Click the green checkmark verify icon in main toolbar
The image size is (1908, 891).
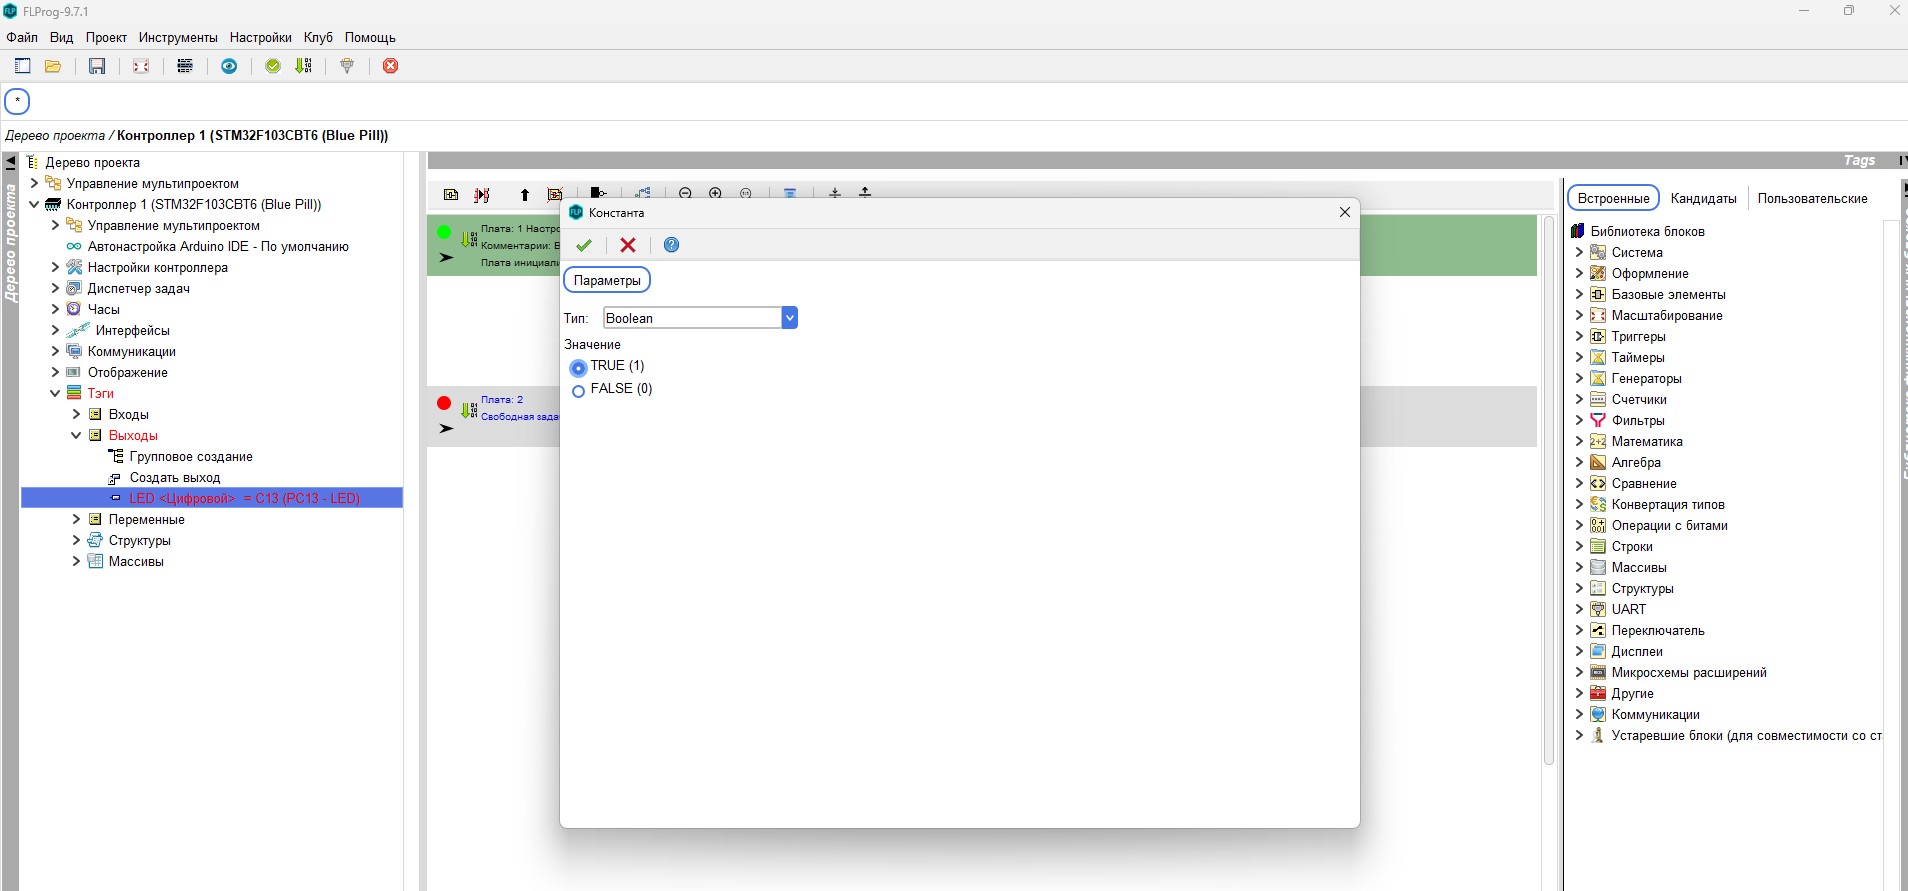[273, 66]
